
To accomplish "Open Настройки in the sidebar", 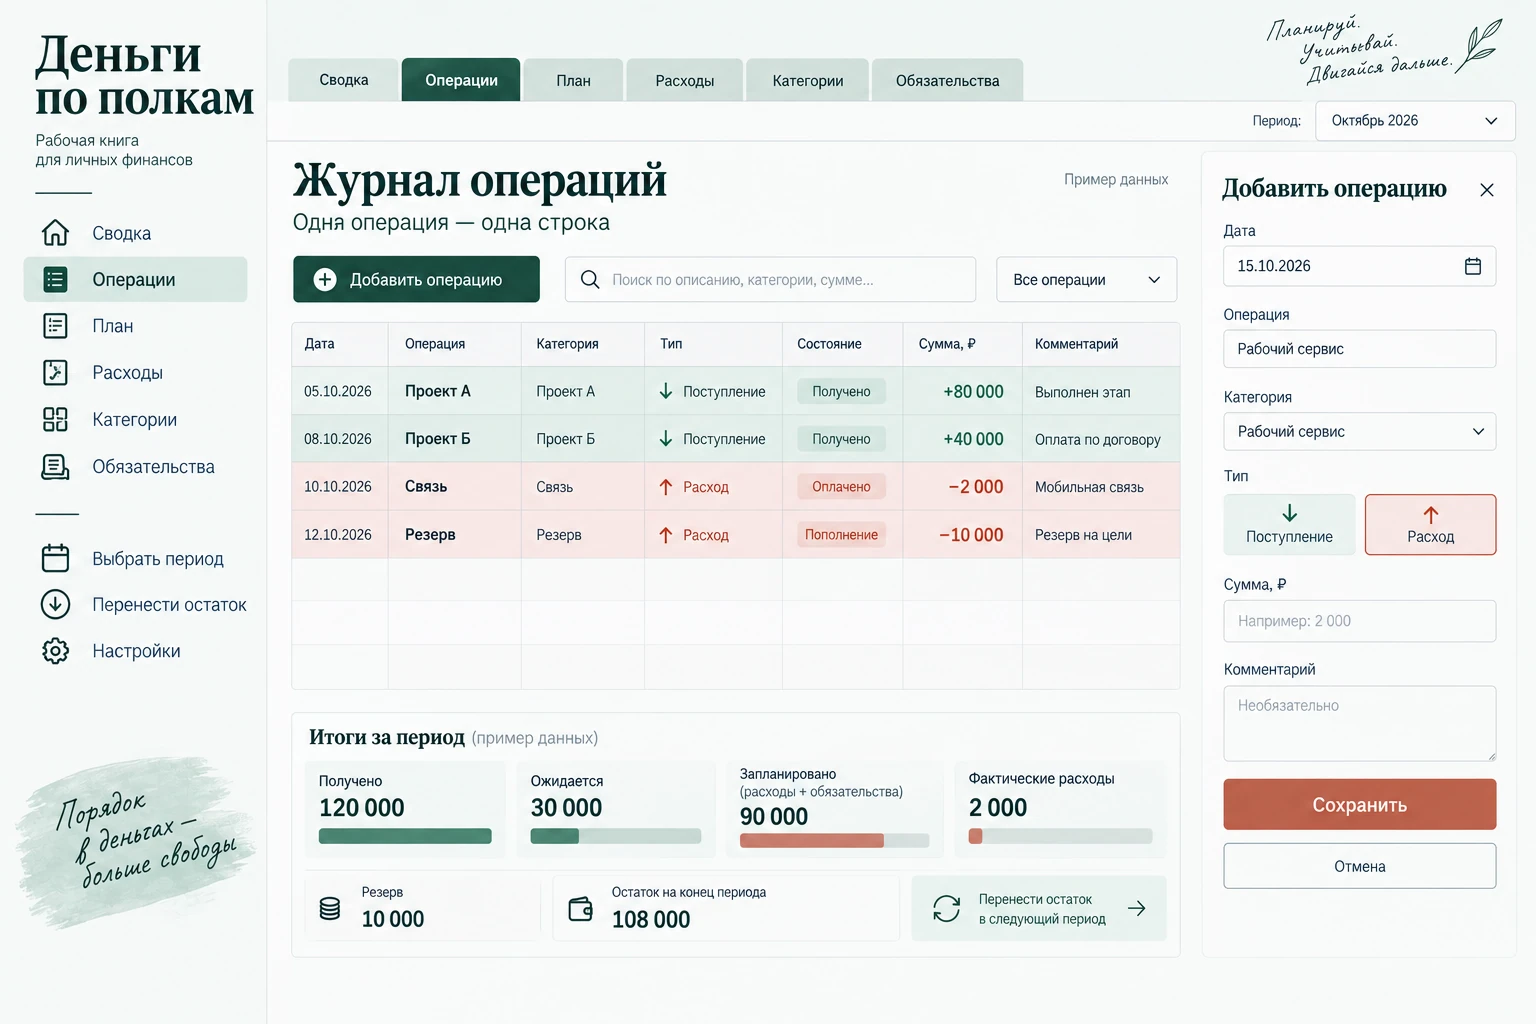I will pos(135,651).
